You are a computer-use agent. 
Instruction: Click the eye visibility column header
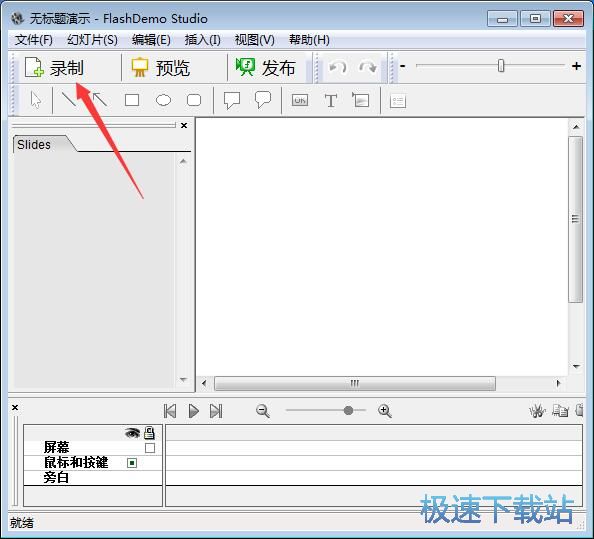132,433
